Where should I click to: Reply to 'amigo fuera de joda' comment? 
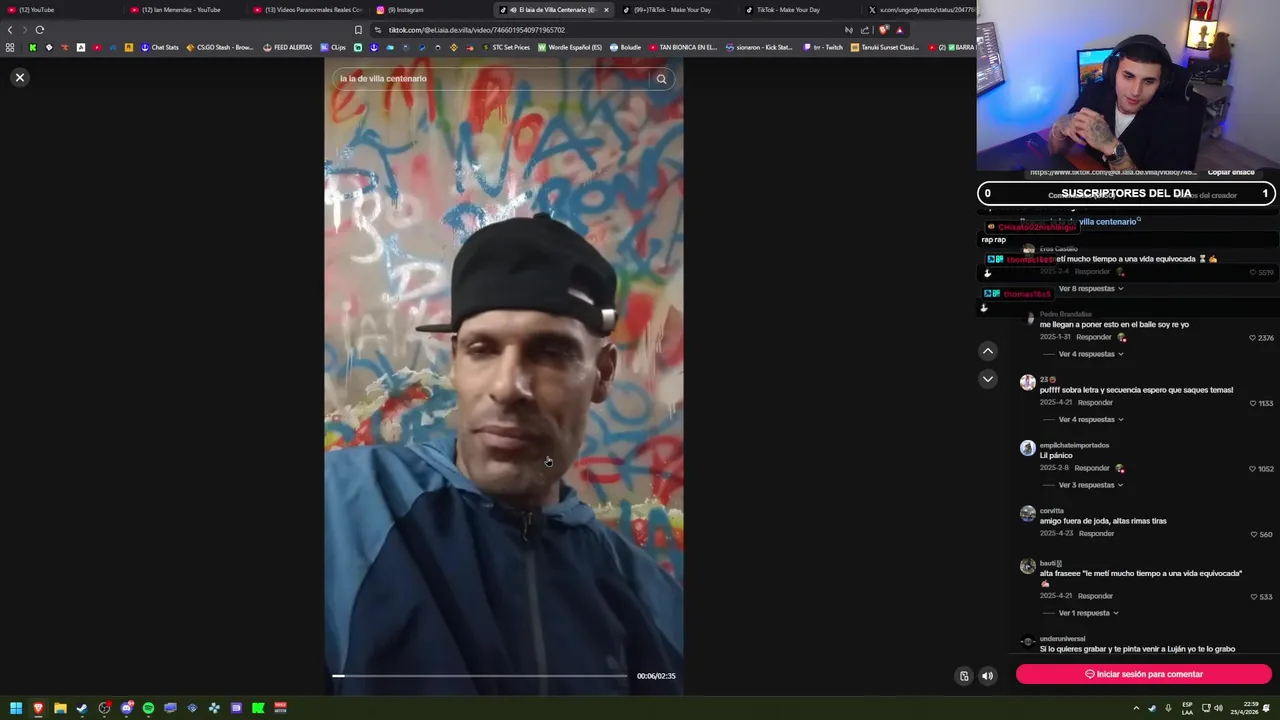(x=1096, y=533)
